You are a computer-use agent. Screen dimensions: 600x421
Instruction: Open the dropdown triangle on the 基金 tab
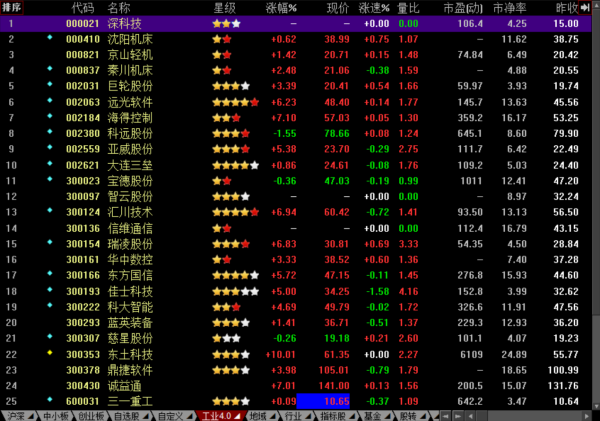pyautogui.click(x=388, y=416)
